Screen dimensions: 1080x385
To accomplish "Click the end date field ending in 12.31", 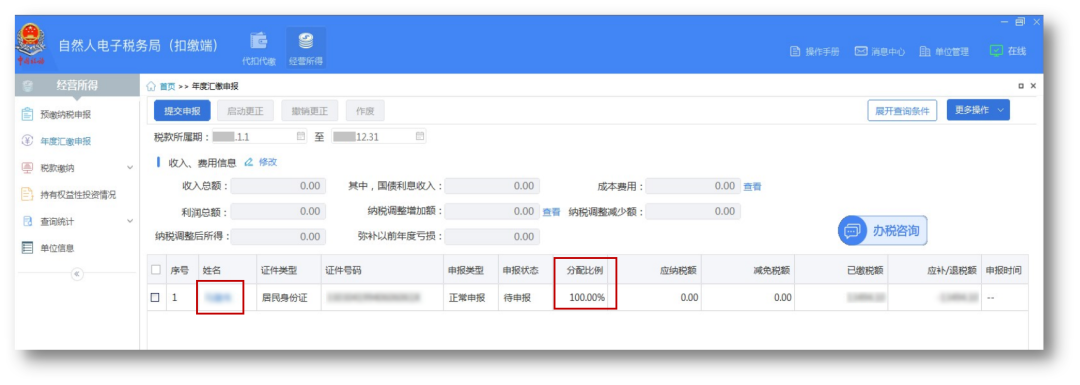I will pyautogui.click(x=378, y=136).
